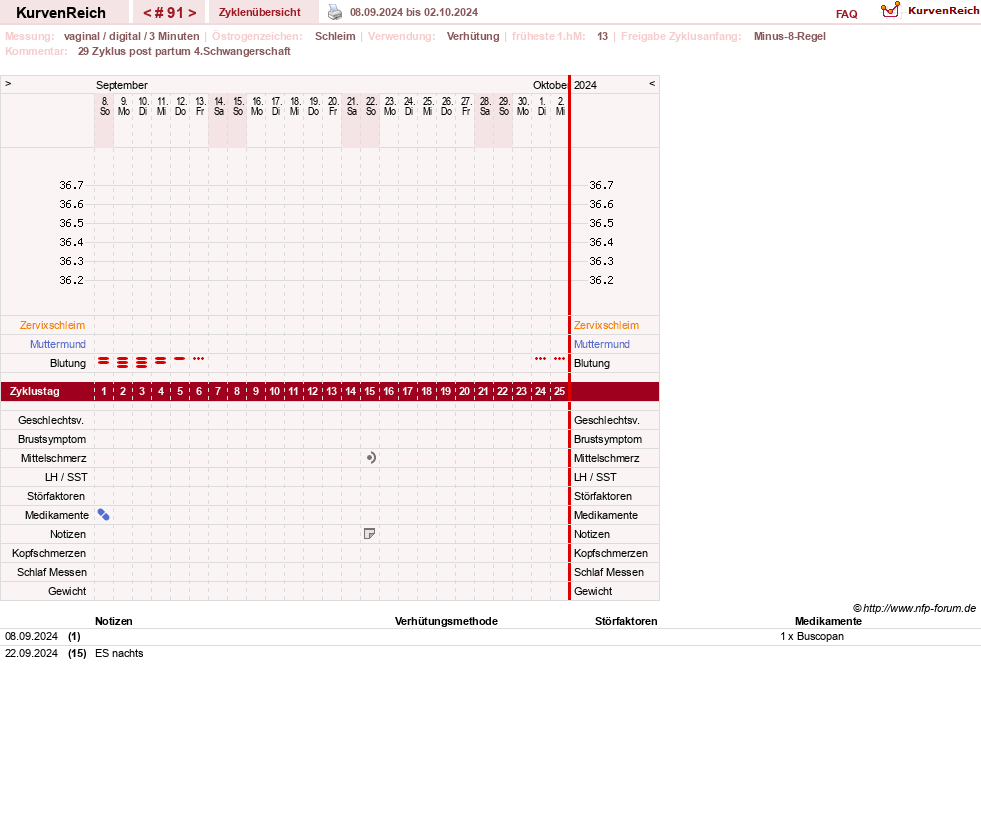
Task: Click the left Gewicht row label
Action: [x=67, y=591]
